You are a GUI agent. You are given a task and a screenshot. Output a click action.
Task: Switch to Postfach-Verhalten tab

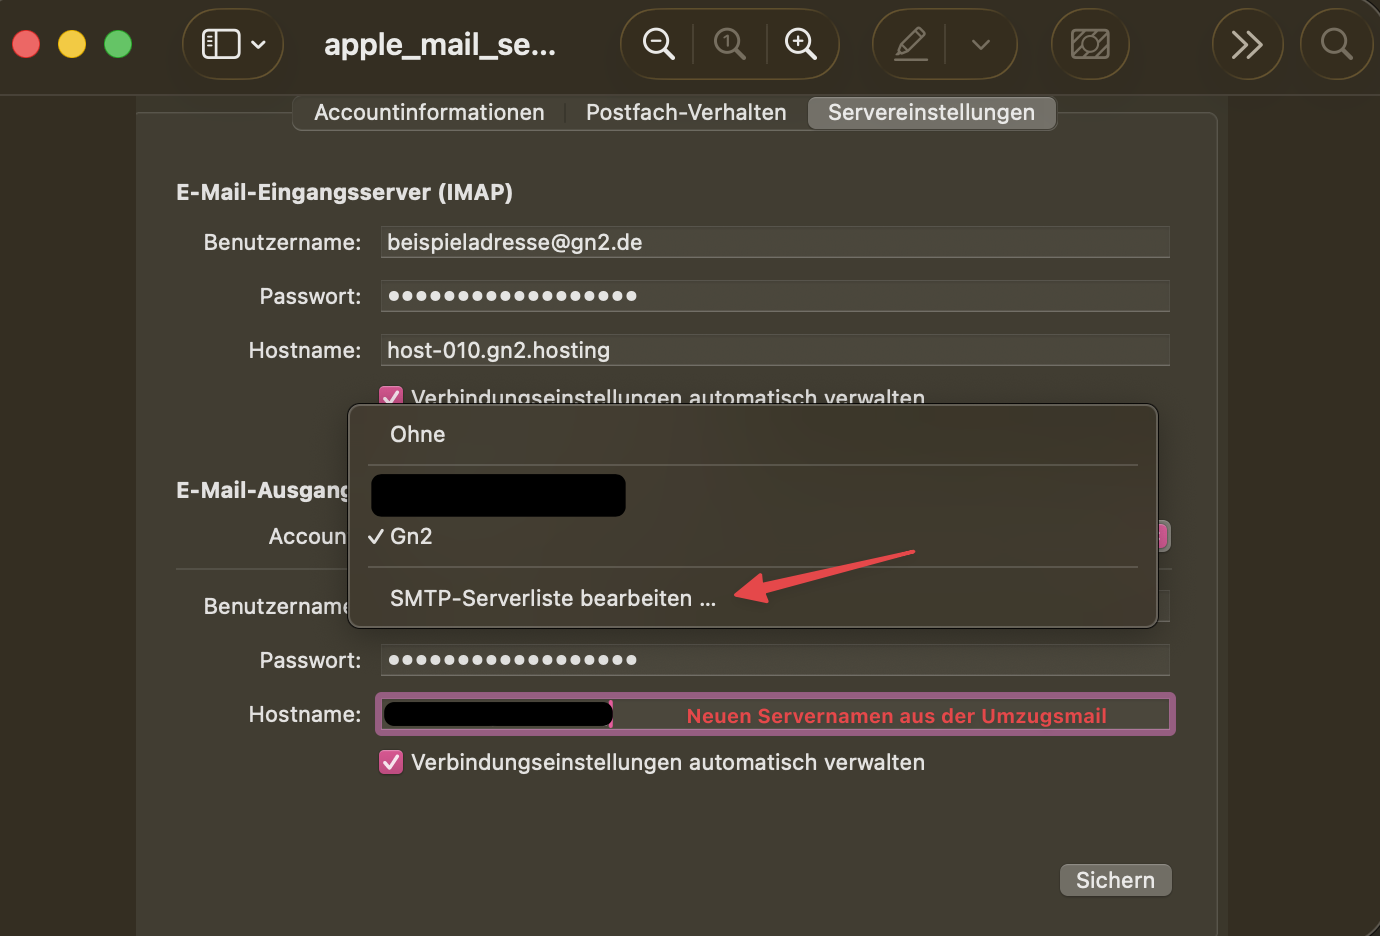[686, 112]
